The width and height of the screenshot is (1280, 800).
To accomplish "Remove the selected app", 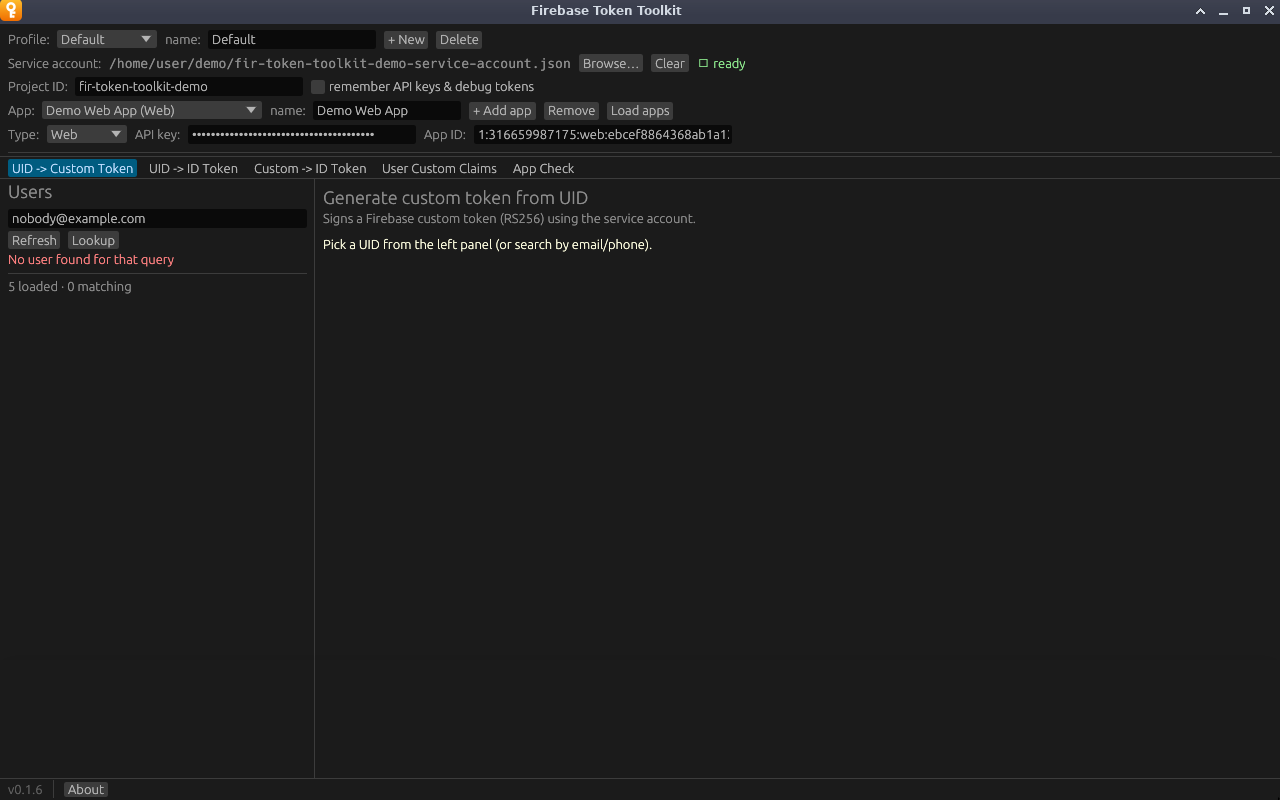I will (x=571, y=111).
